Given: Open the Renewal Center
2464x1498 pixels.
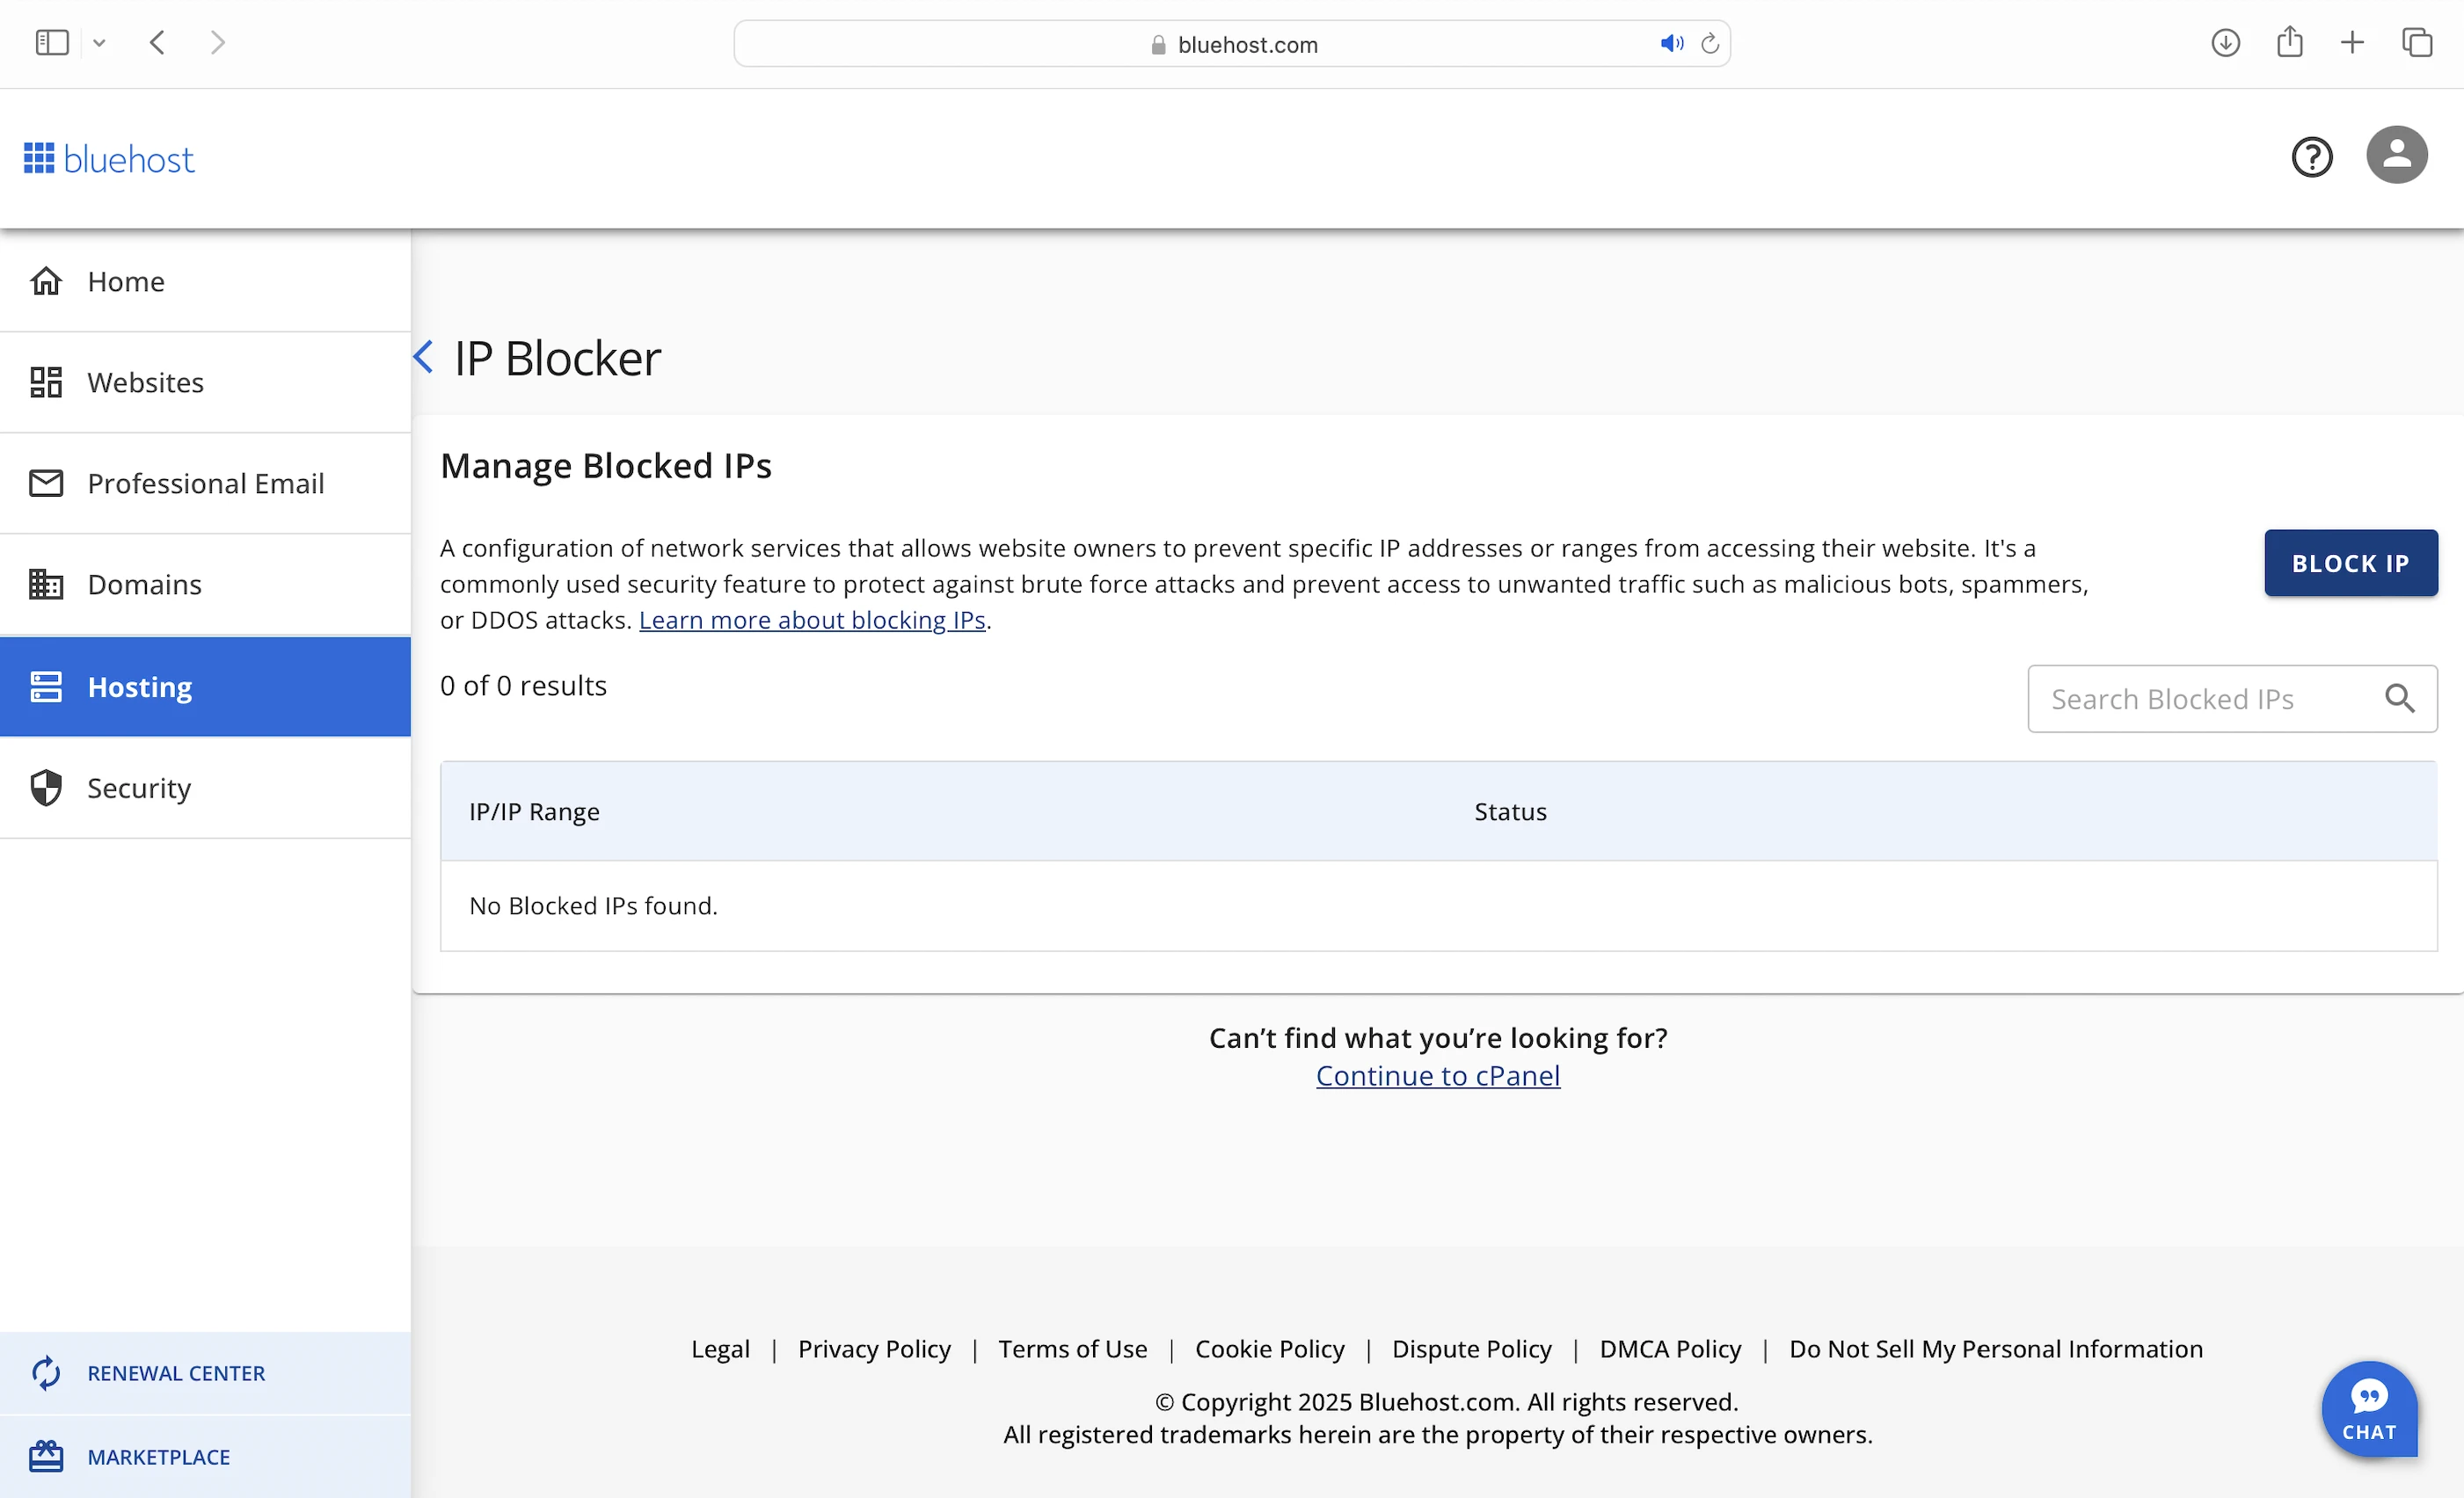Looking at the screenshot, I should 176,1373.
